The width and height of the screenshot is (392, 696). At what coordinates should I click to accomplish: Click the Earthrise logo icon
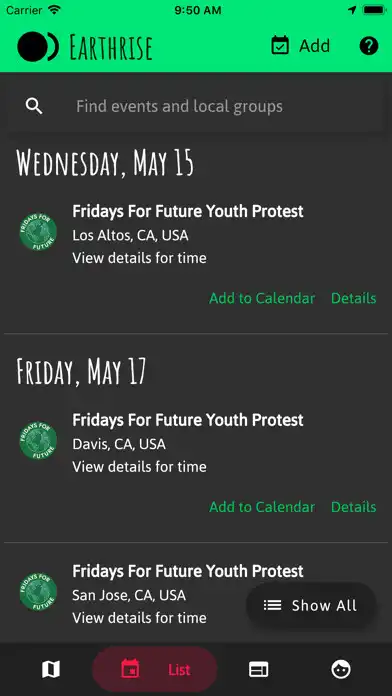click(38, 47)
